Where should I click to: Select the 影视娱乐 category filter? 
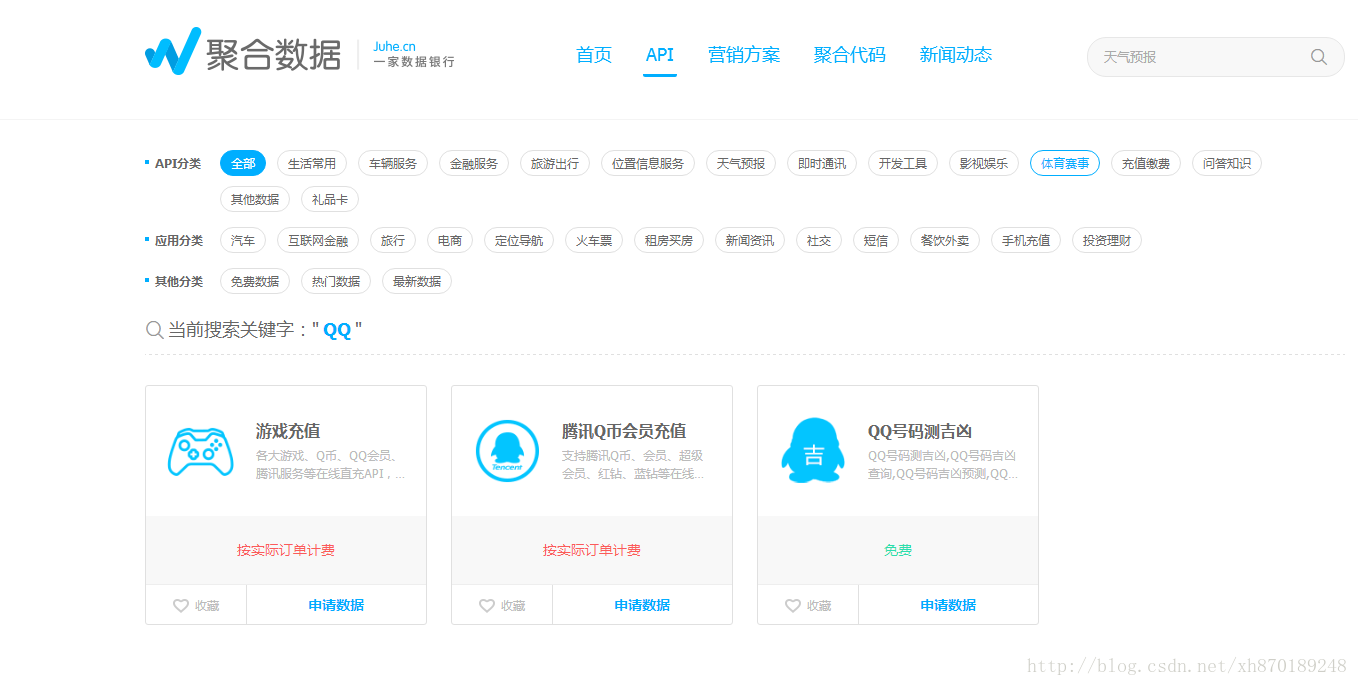tap(984, 163)
